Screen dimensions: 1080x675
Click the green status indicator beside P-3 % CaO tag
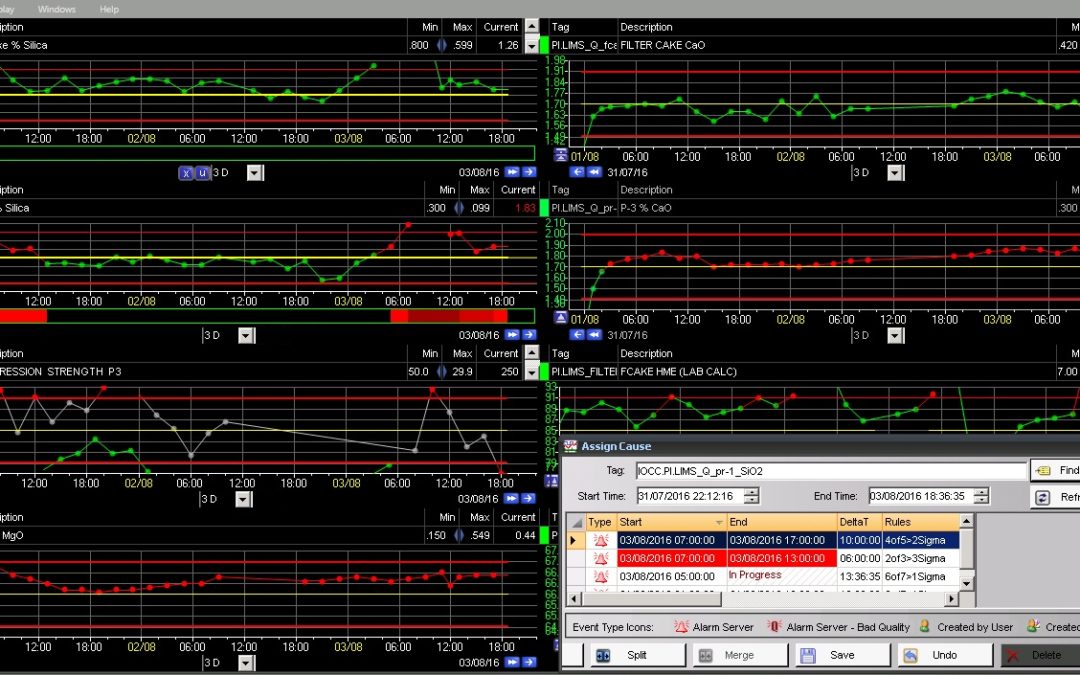click(x=544, y=208)
